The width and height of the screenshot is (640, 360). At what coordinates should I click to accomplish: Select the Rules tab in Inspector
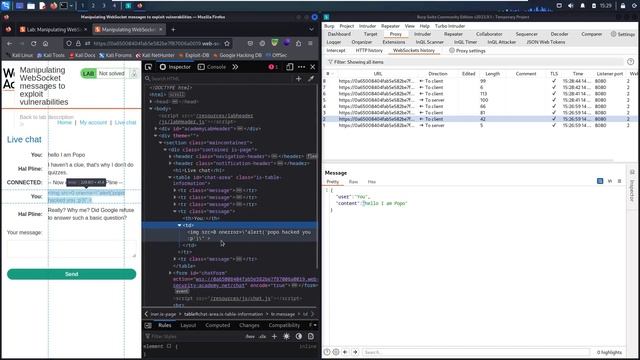pyautogui.click(x=165, y=325)
